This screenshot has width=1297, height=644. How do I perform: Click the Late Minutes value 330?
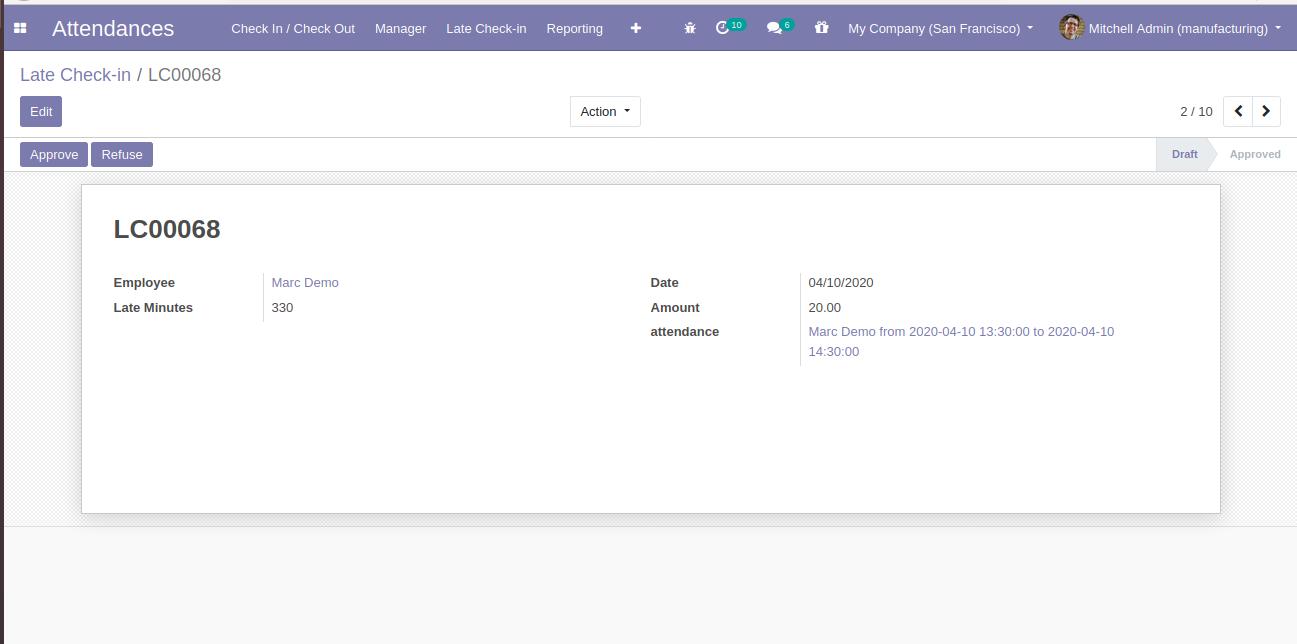282,308
